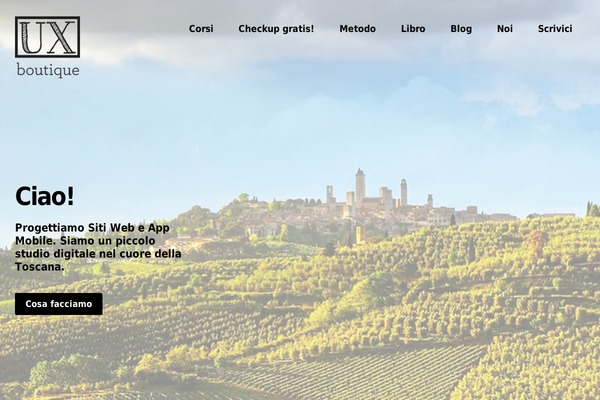Viewport: 600px width, 400px height.
Task: Click the Cosa facciamo button
Action: tap(59, 304)
